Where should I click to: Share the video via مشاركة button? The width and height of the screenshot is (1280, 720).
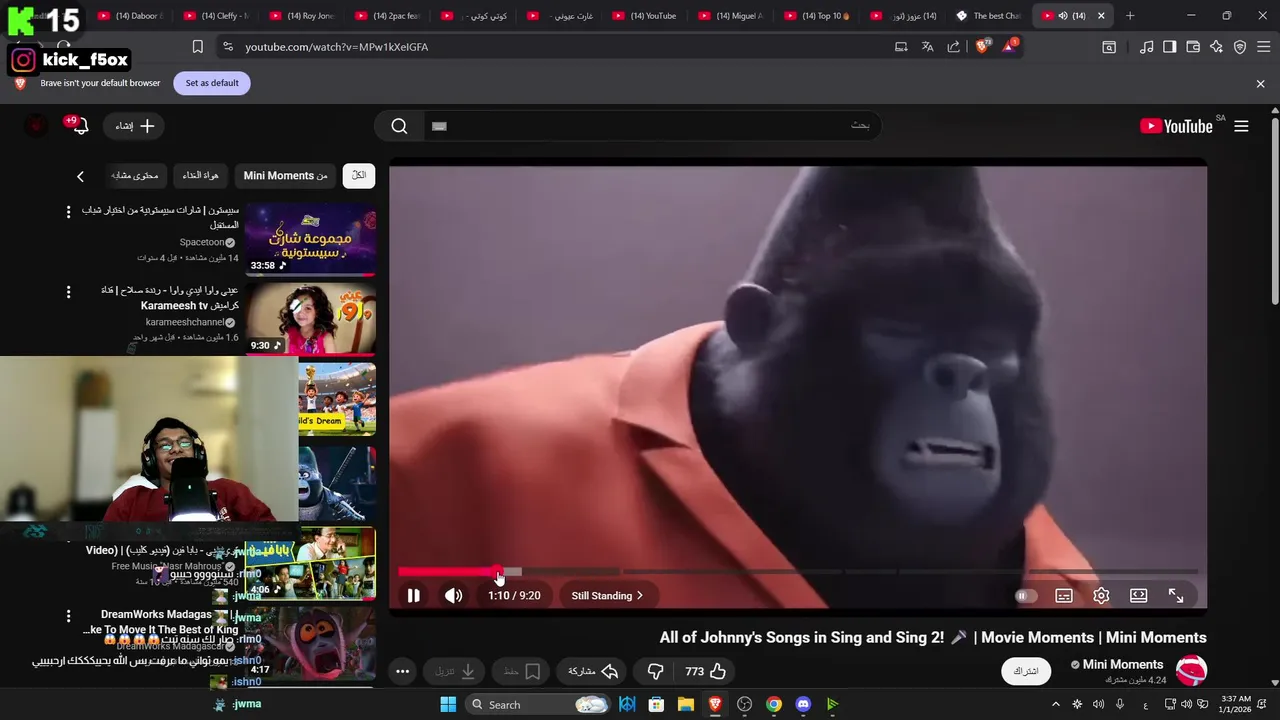(x=593, y=671)
